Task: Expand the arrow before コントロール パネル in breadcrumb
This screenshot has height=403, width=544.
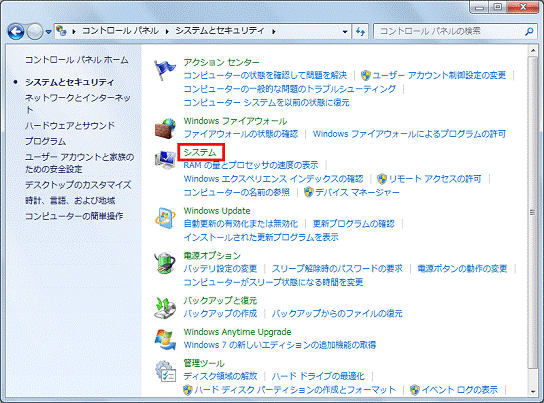Action: (74, 32)
